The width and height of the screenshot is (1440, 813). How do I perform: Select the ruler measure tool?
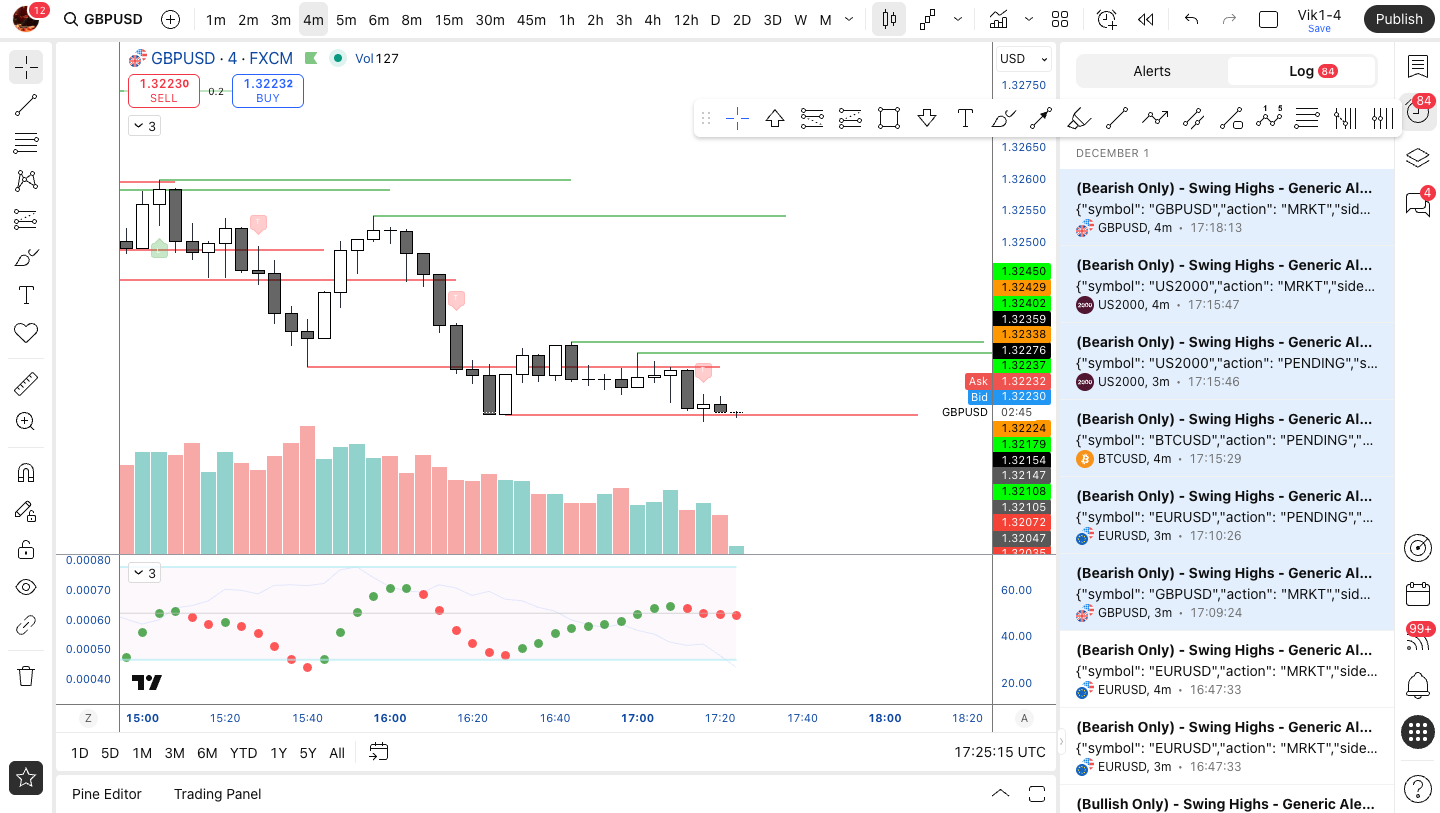(26, 384)
